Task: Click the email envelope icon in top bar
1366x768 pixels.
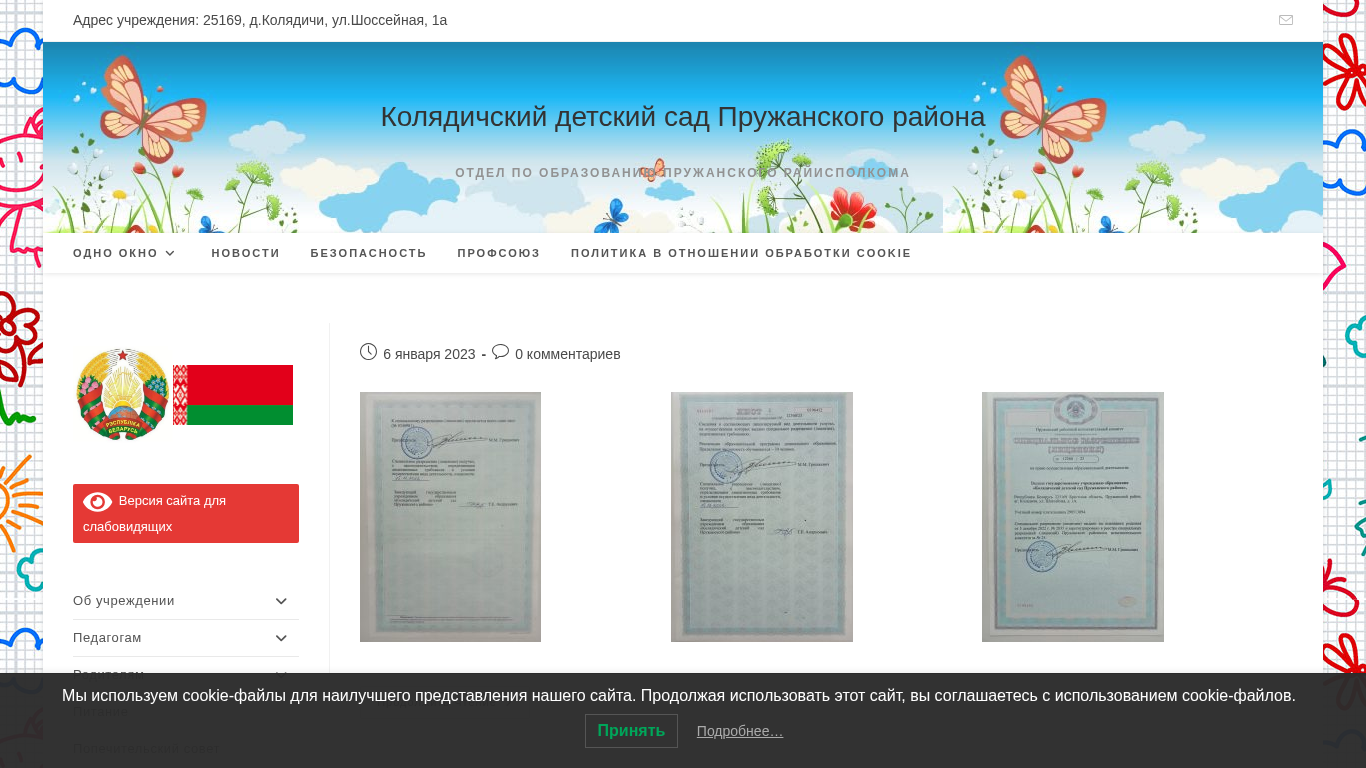Action: tap(1286, 20)
